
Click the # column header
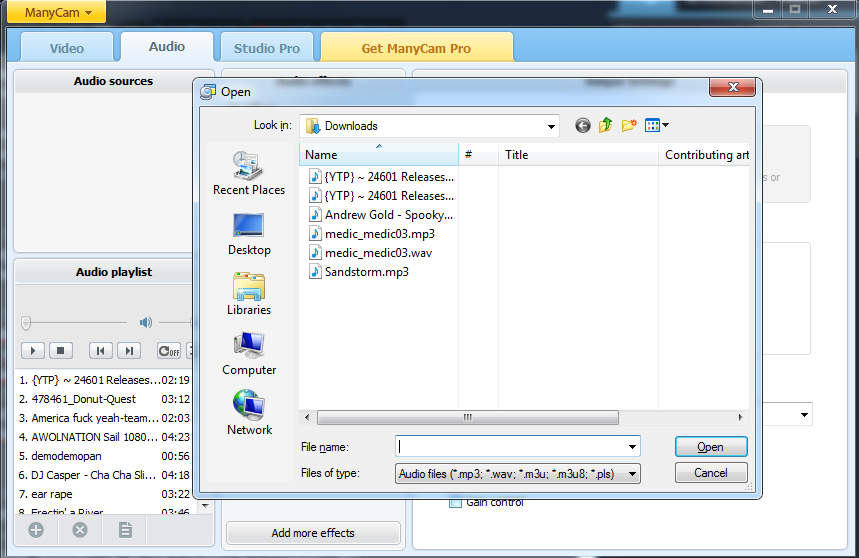(x=478, y=155)
